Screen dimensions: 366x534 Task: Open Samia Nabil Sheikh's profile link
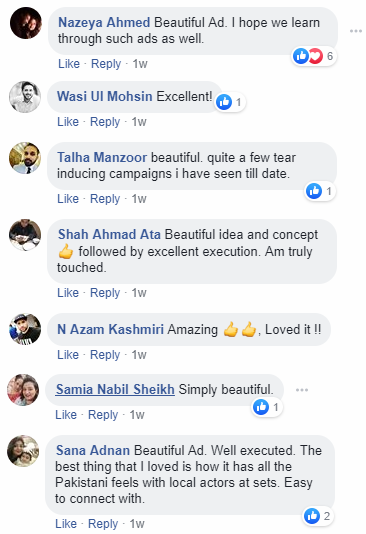click(x=115, y=389)
